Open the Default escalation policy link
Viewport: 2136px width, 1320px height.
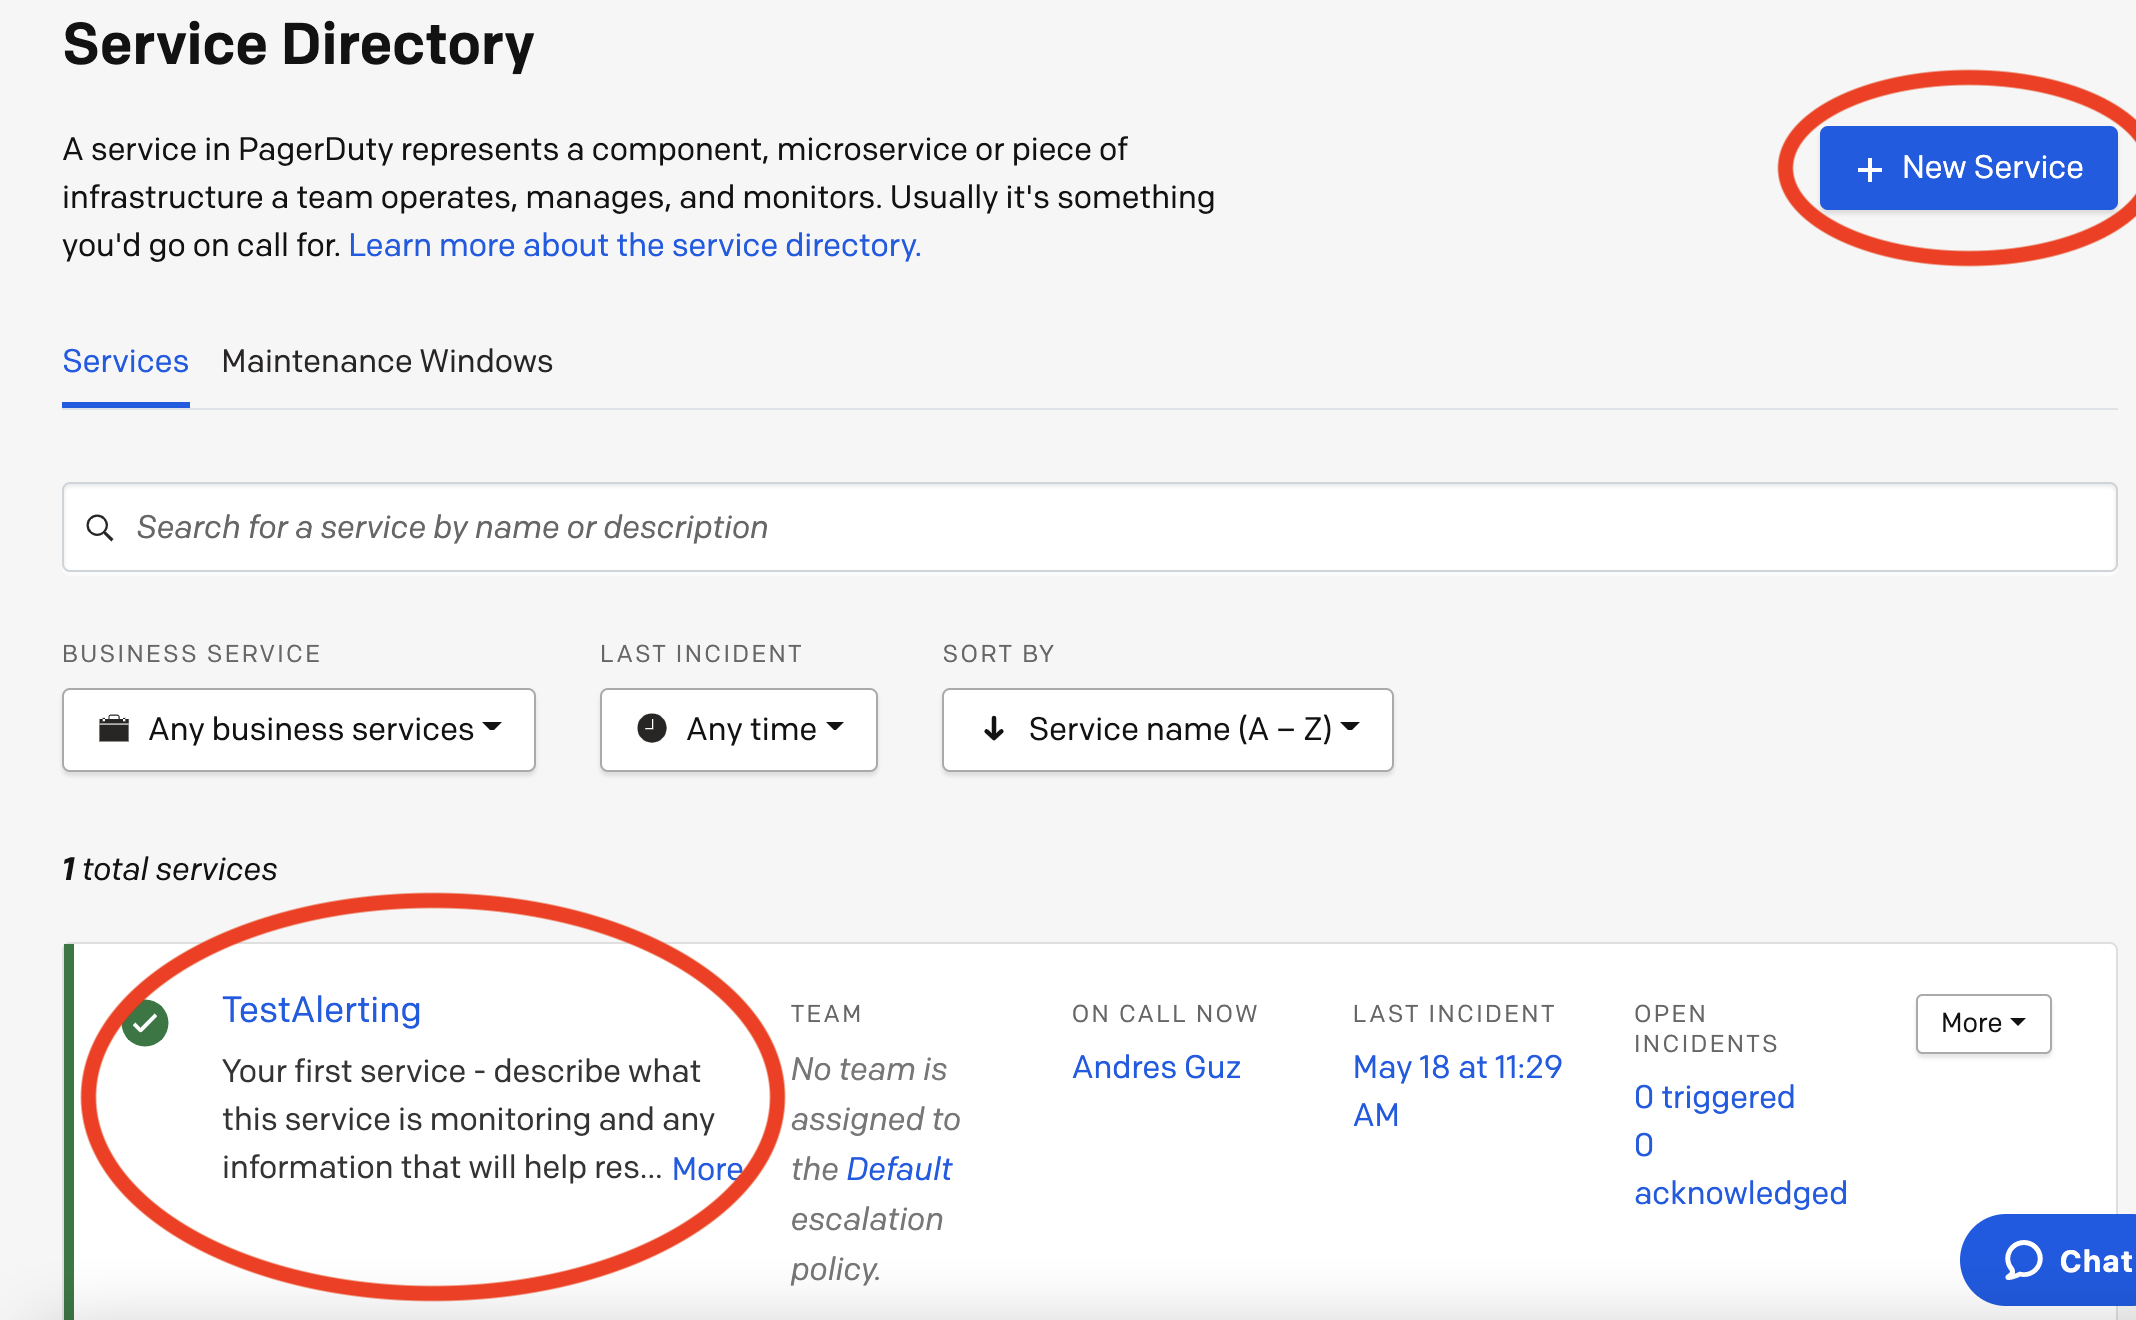click(899, 1169)
